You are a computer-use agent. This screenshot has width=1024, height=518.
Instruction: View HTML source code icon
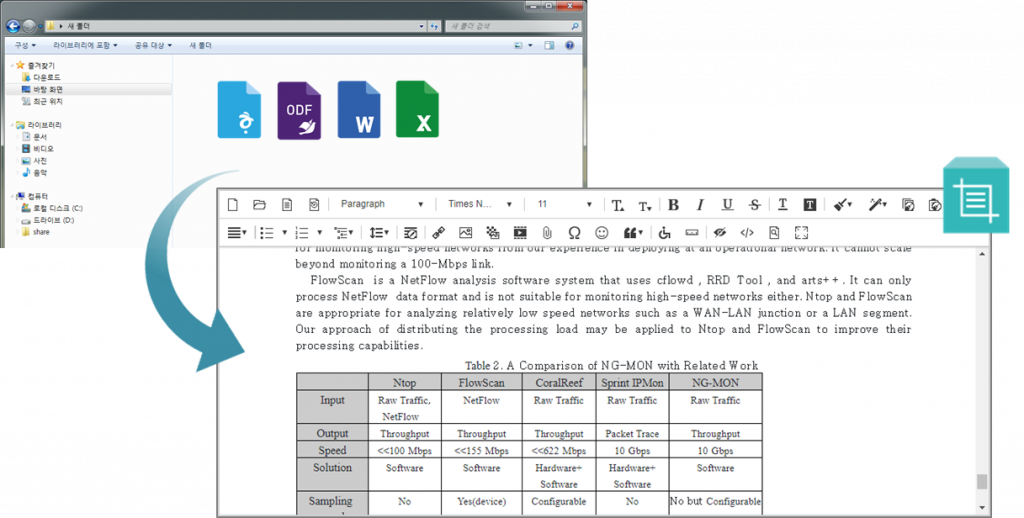[747, 233]
